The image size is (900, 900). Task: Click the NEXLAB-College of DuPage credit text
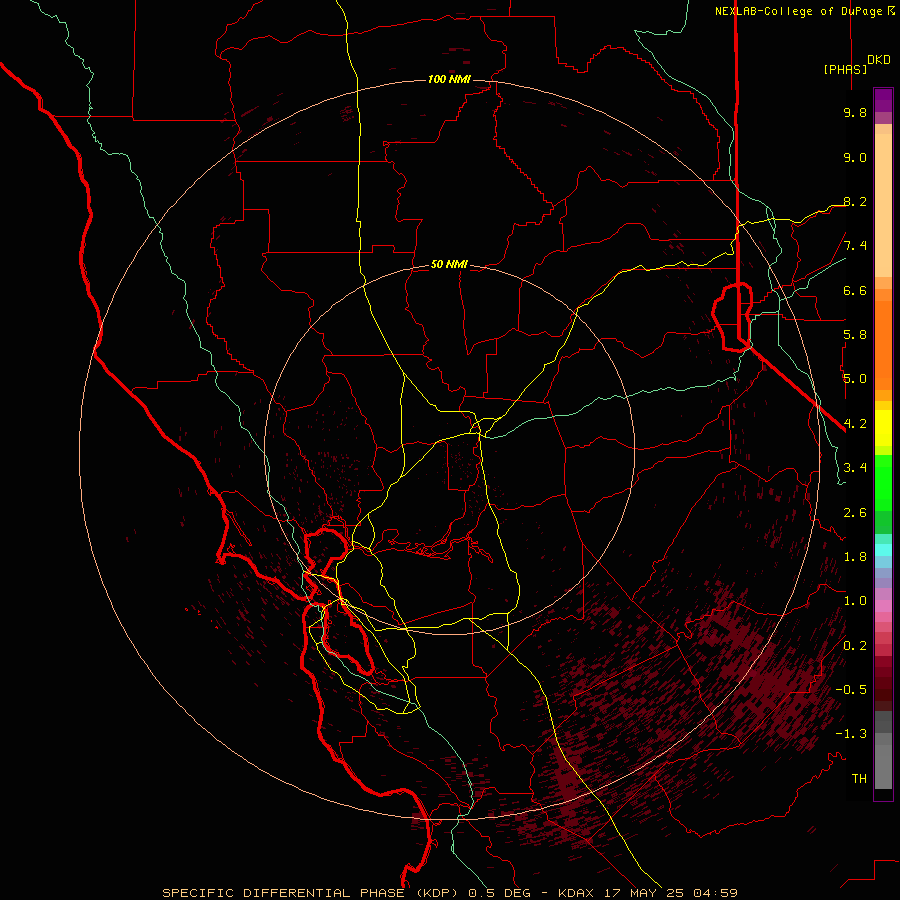(800, 11)
